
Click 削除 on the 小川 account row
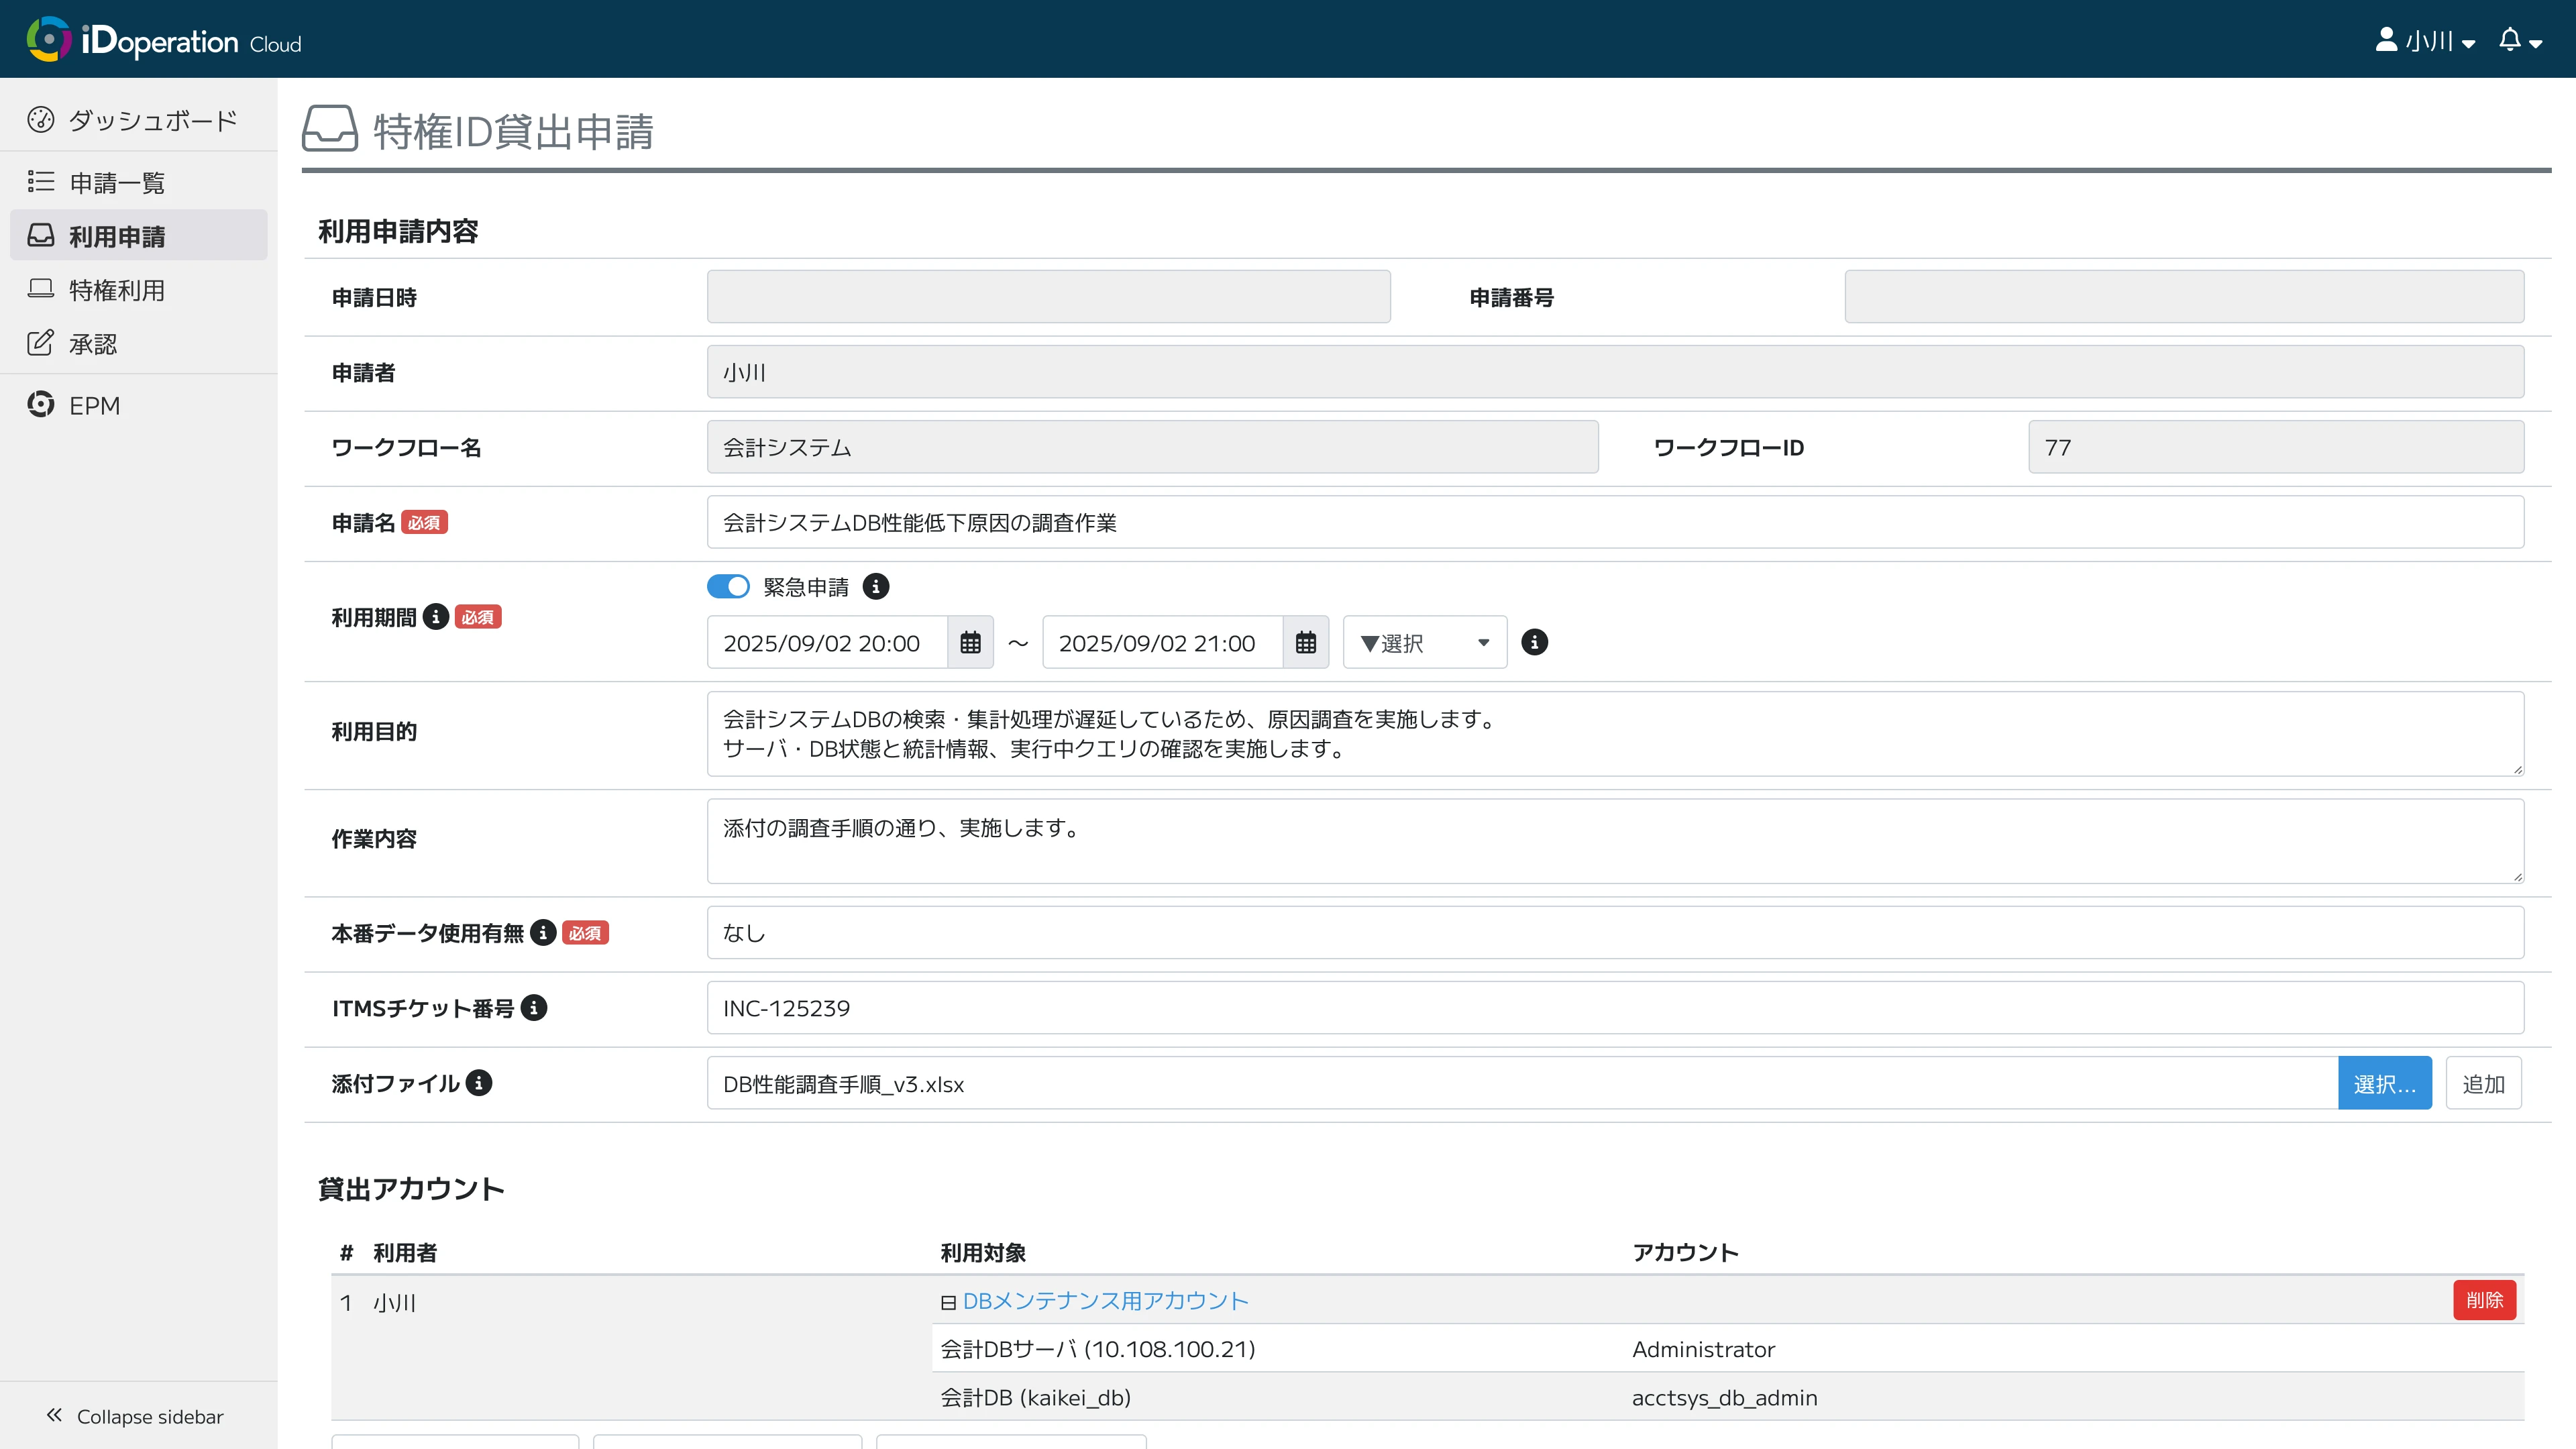point(2485,1300)
